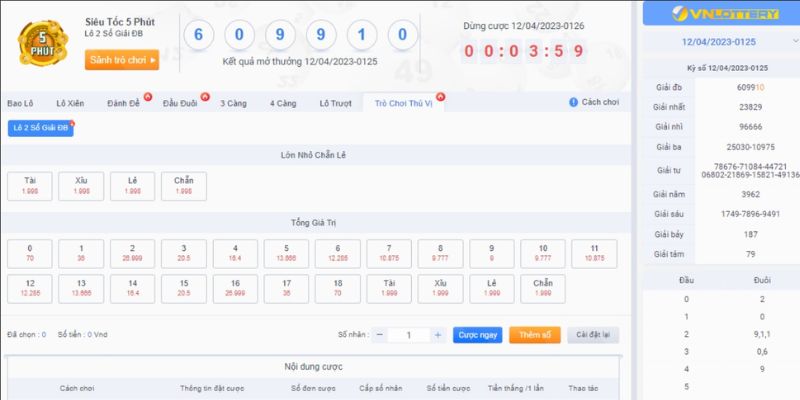
Task: Open the 4 Càng tab
Action: point(283,104)
